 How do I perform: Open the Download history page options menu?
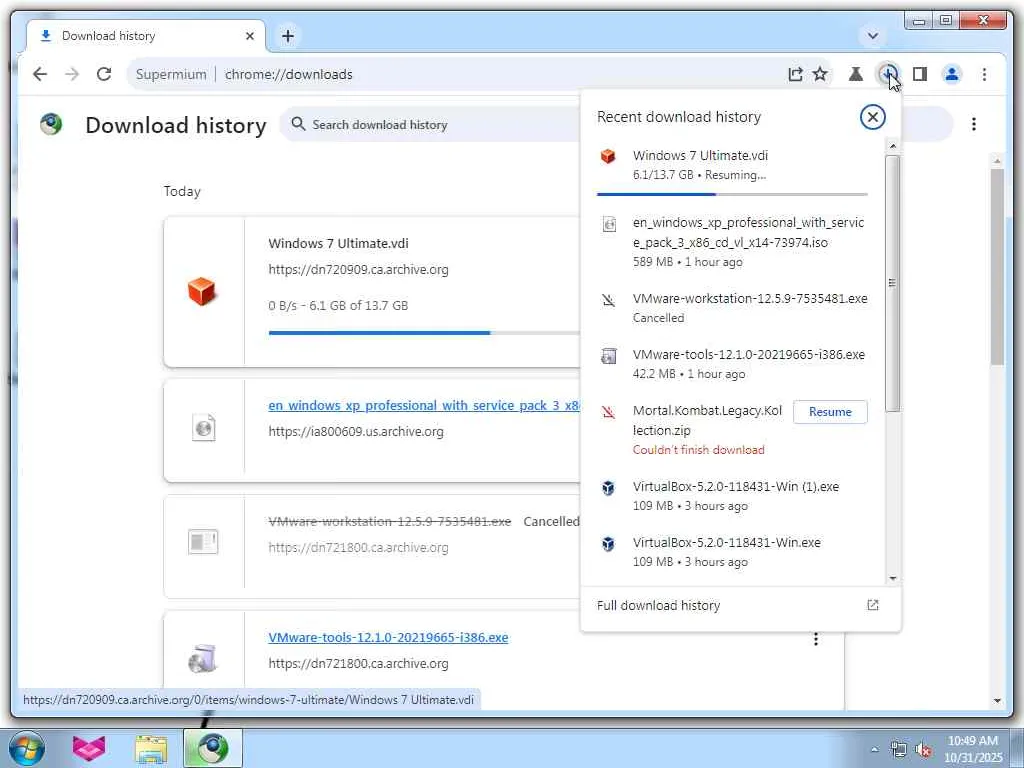(974, 124)
